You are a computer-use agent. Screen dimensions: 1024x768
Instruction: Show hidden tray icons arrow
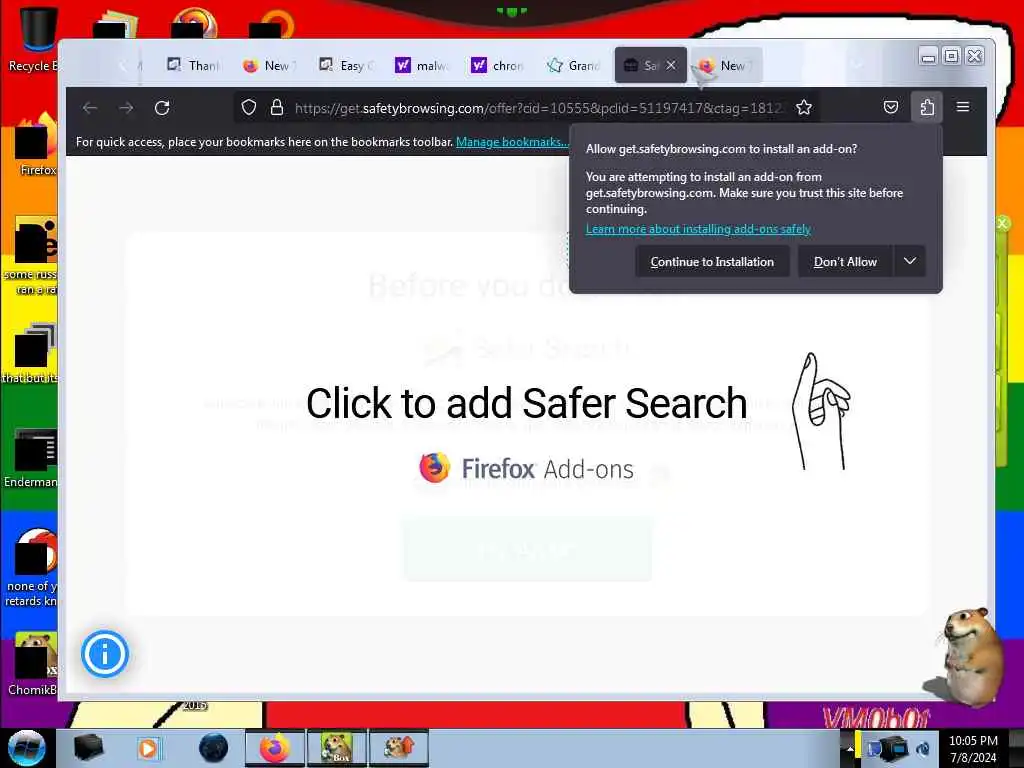click(x=850, y=749)
